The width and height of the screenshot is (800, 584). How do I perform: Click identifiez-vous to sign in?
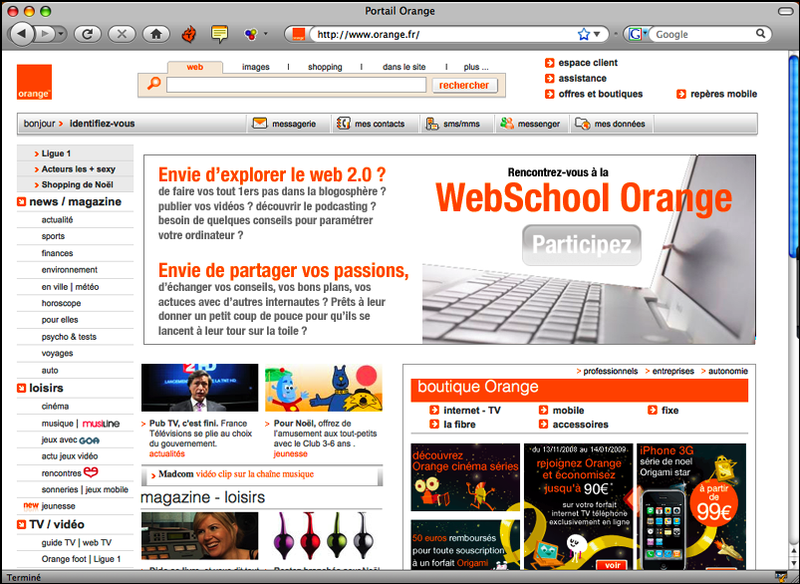click(102, 123)
